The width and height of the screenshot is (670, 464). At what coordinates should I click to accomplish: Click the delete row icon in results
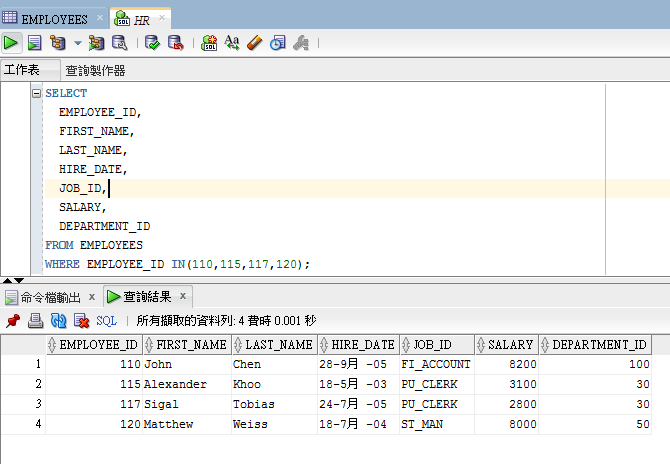(x=81, y=320)
